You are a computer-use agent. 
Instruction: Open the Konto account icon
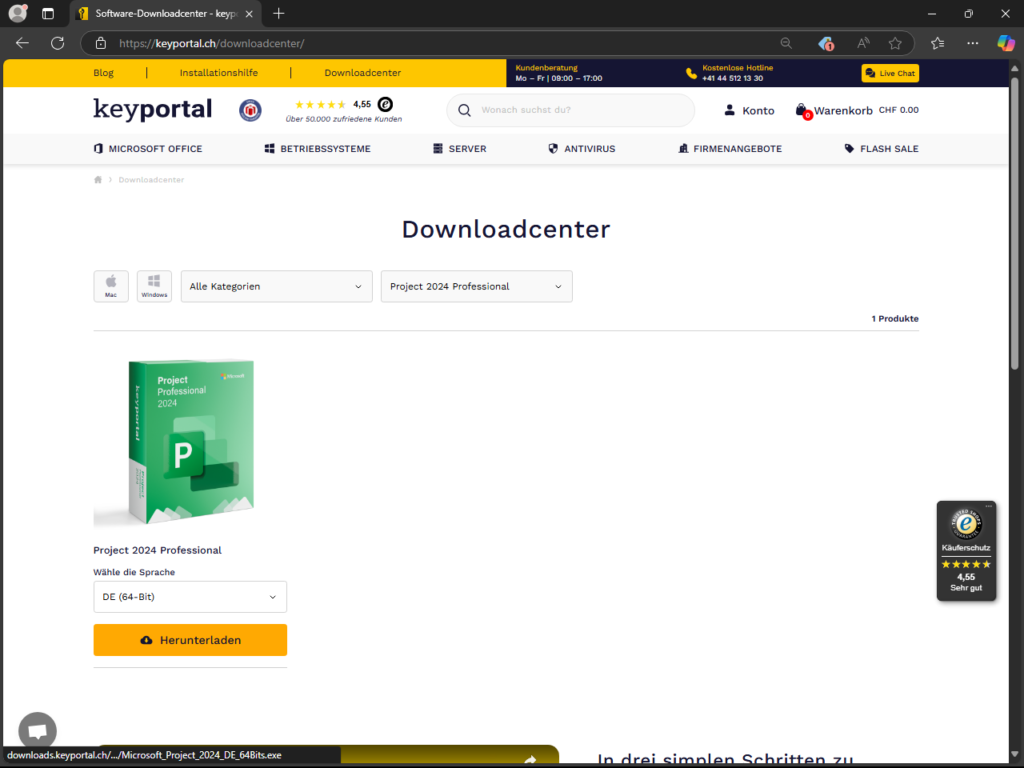[x=730, y=110]
